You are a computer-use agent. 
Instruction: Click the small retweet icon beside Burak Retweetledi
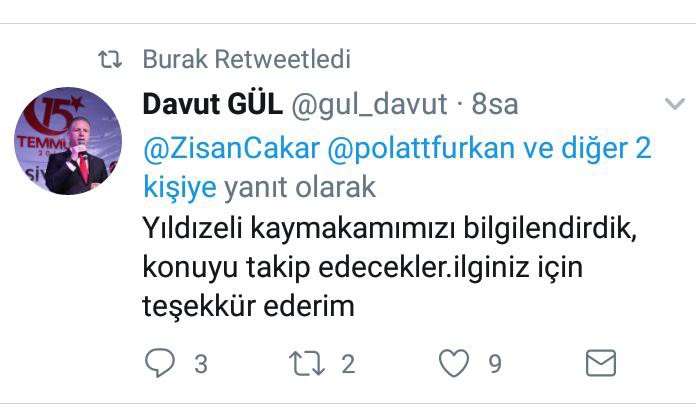(x=110, y=59)
